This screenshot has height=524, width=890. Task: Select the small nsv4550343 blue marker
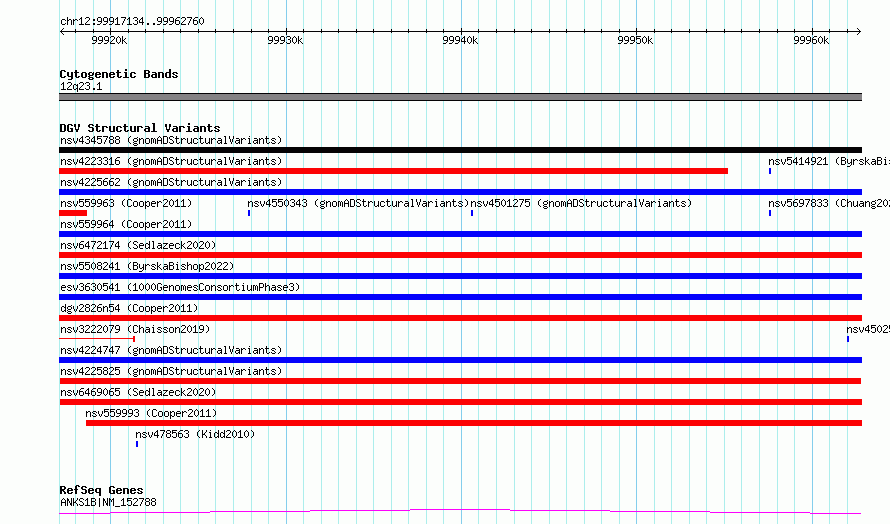pos(249,213)
